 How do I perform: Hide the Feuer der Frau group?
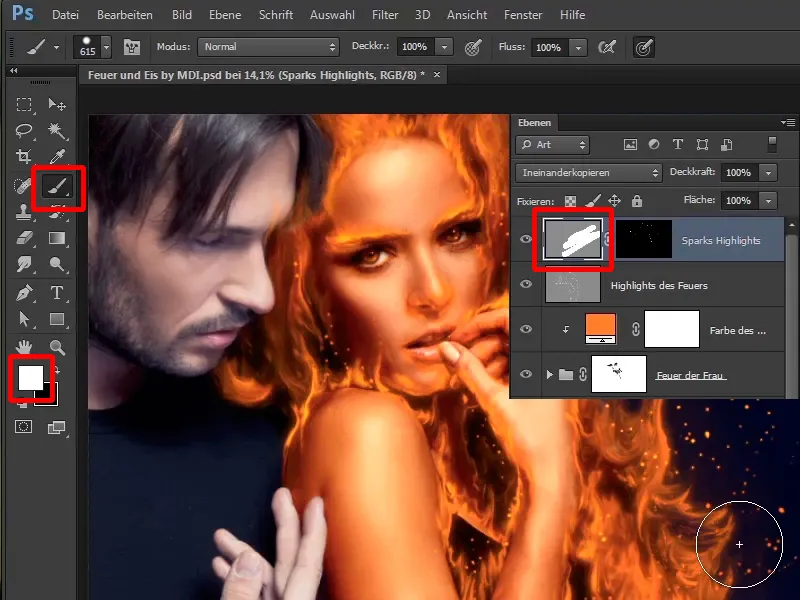[526, 374]
